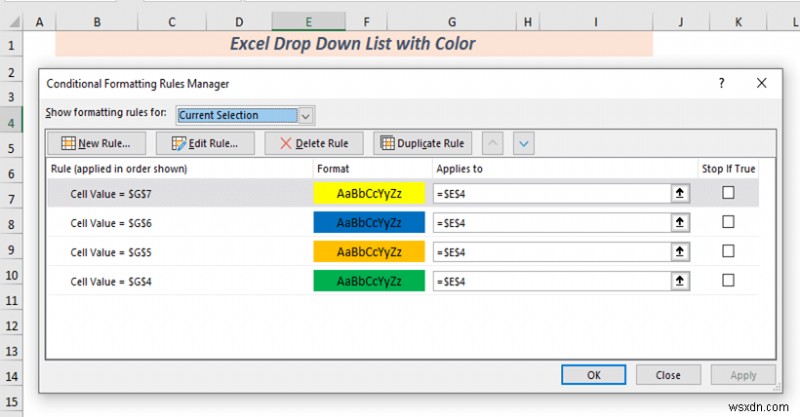Select row 15 header in worksheet
Image resolution: width=800 pixels, height=417 pixels.
[x=11, y=402]
